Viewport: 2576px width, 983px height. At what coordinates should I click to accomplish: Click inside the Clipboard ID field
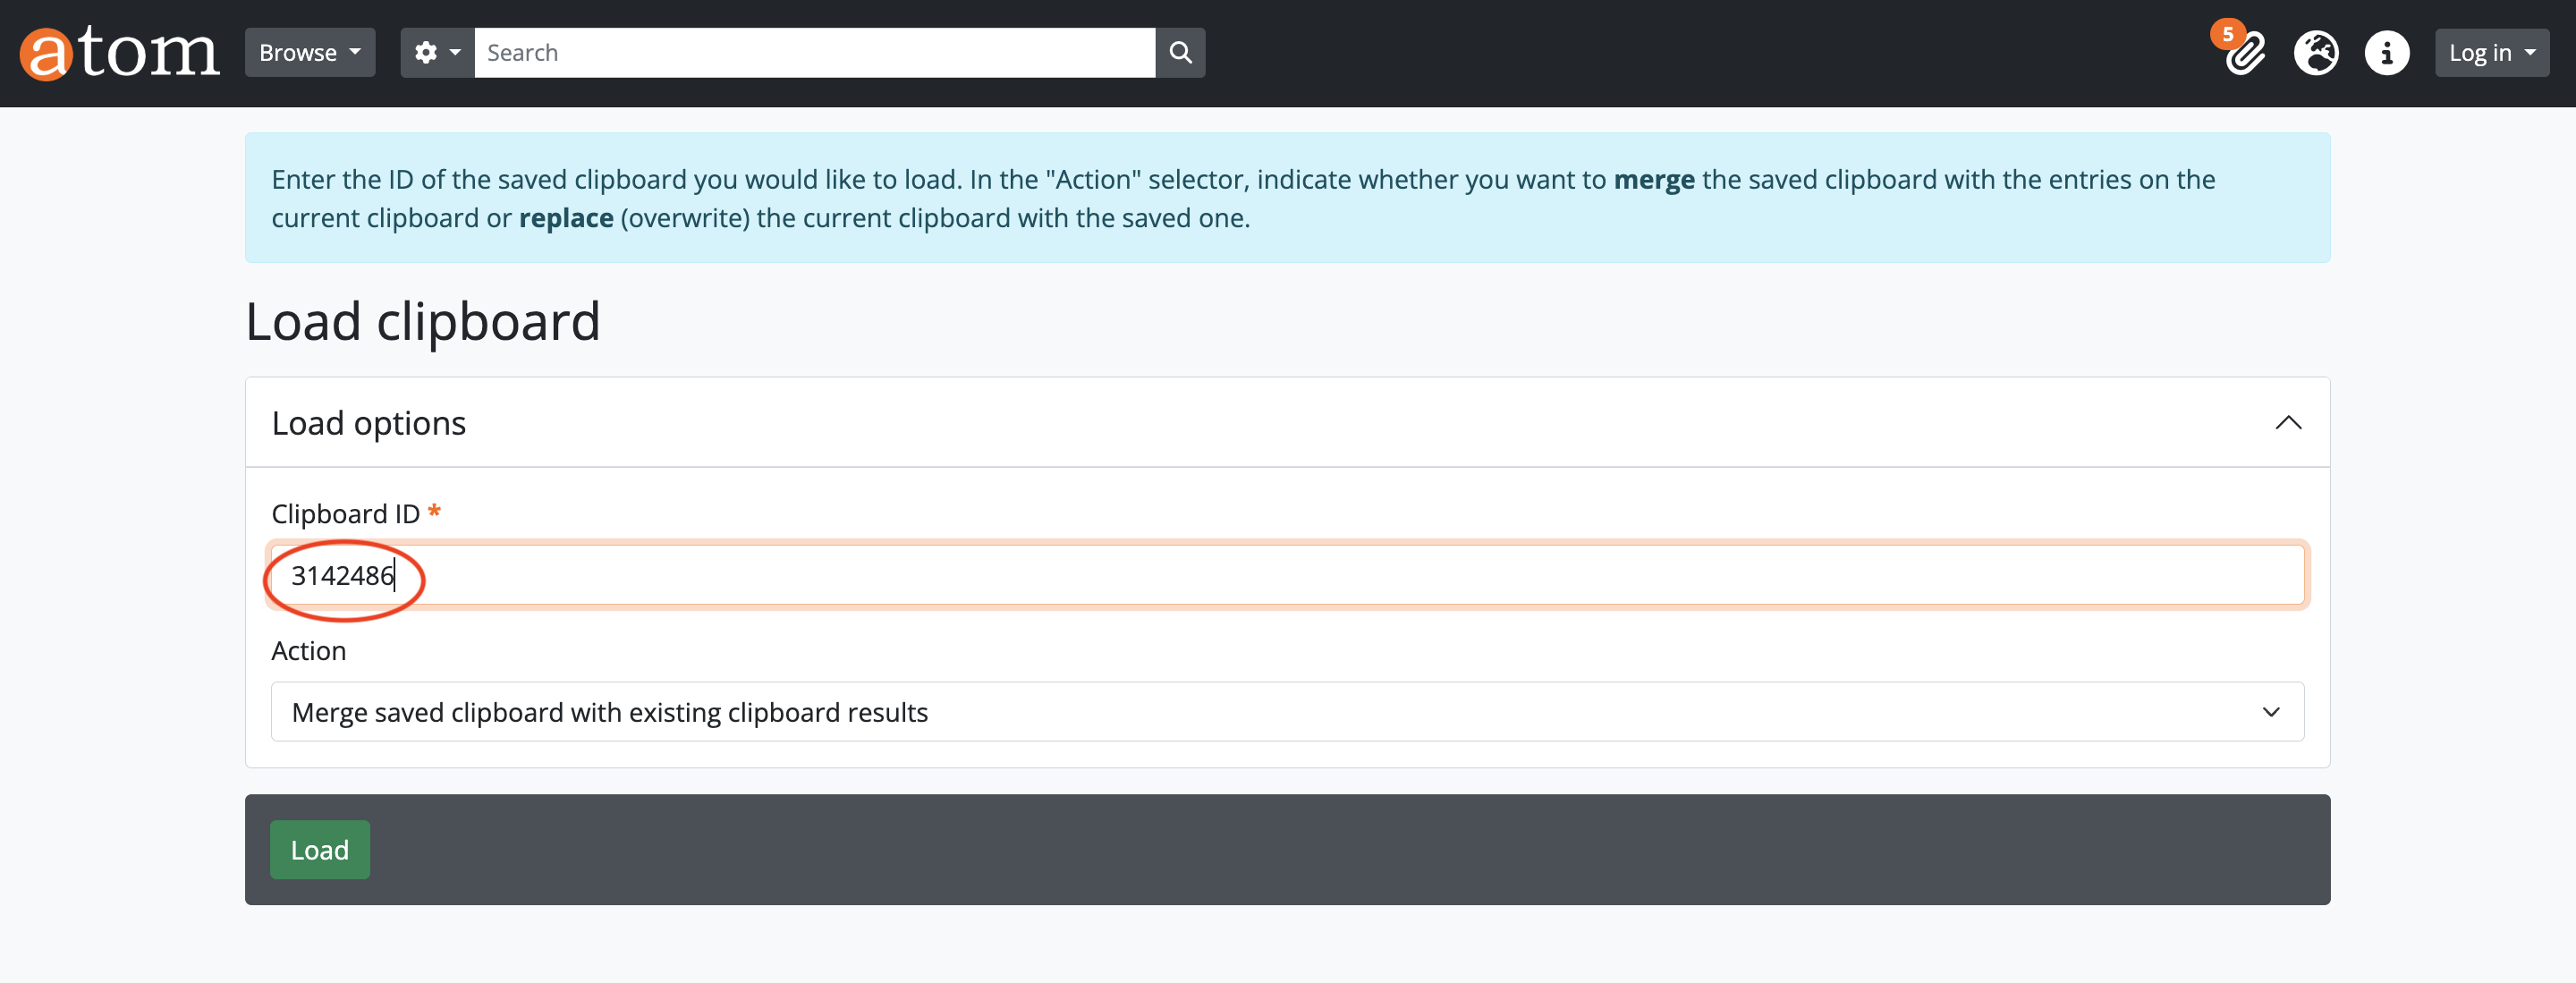pyautogui.click(x=1287, y=575)
